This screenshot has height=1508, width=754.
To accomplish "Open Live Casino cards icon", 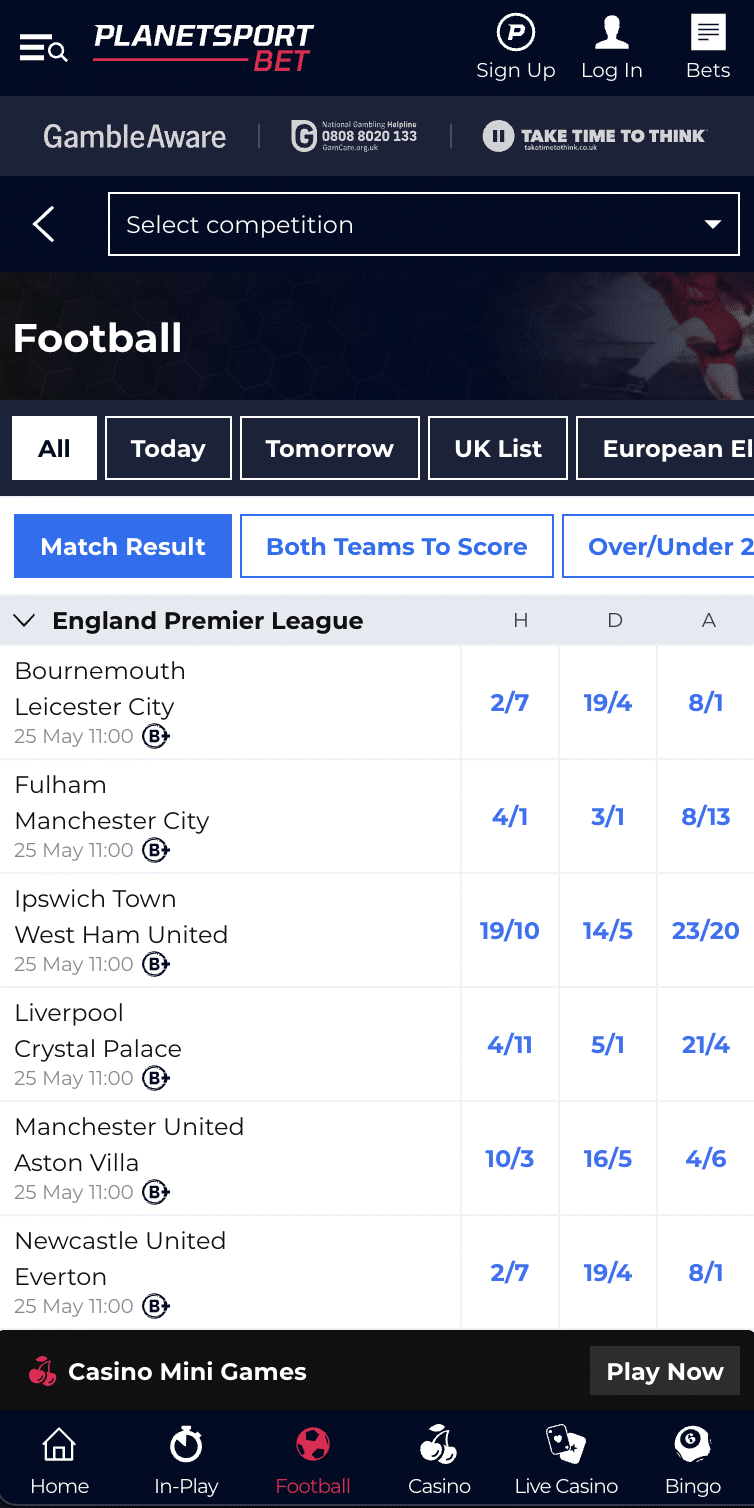I will (566, 1443).
